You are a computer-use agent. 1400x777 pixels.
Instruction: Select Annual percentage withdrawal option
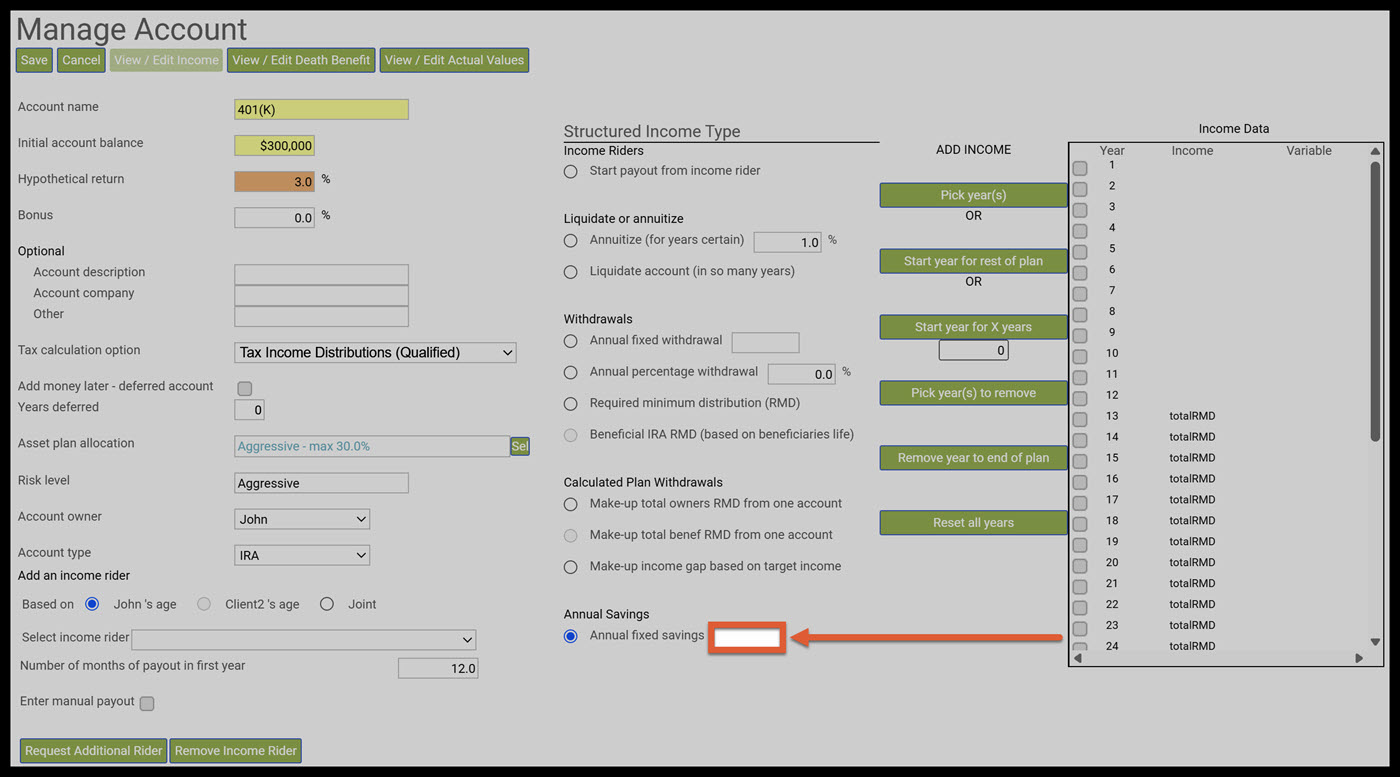pos(571,373)
